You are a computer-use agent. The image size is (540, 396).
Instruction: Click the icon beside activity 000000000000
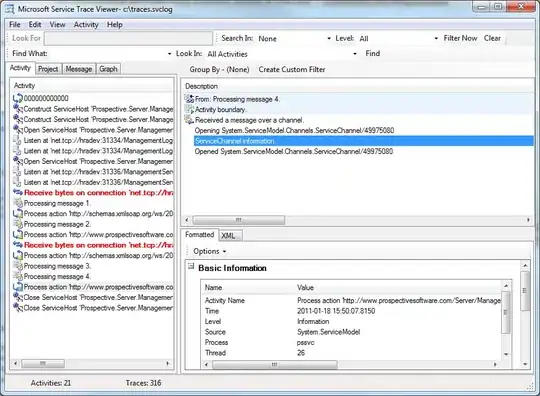coord(18,98)
